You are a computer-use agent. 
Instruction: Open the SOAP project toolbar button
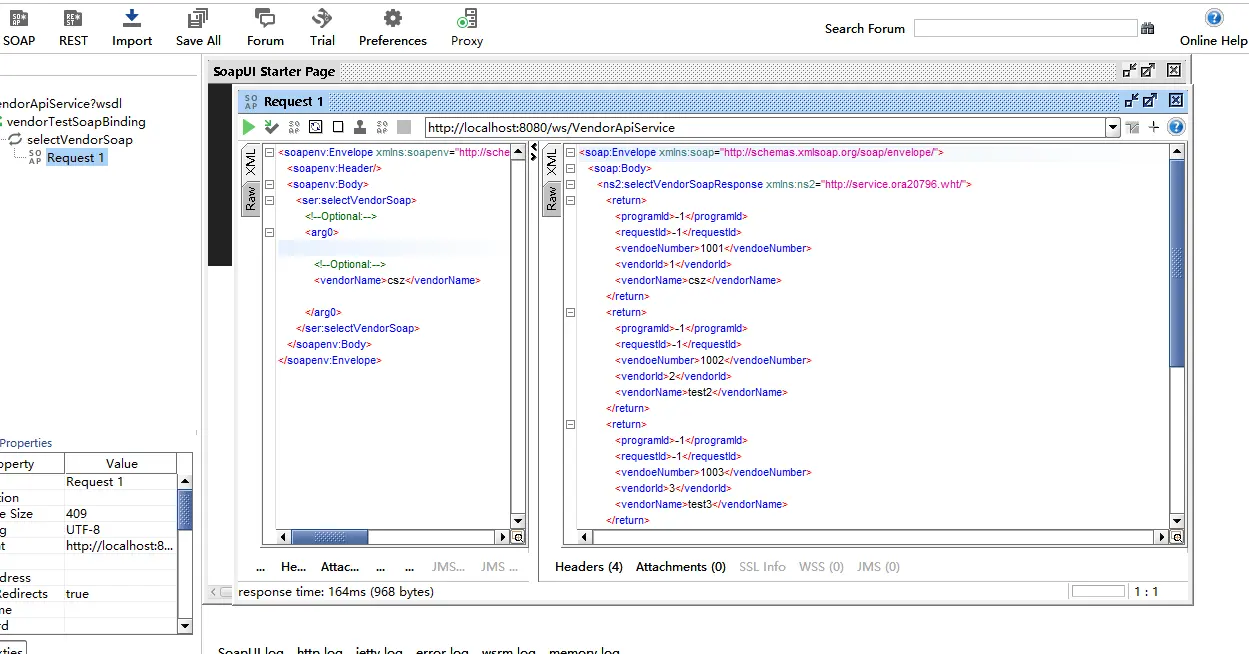(19, 28)
